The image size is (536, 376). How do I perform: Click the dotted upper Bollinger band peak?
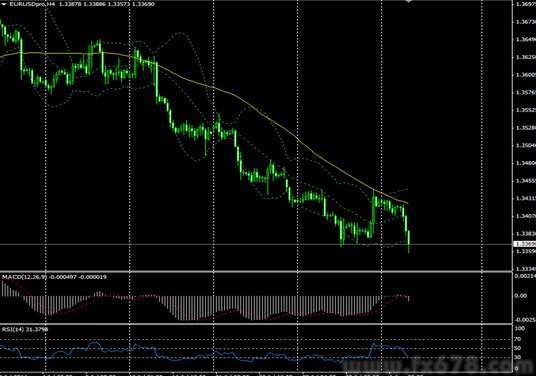(x=180, y=33)
